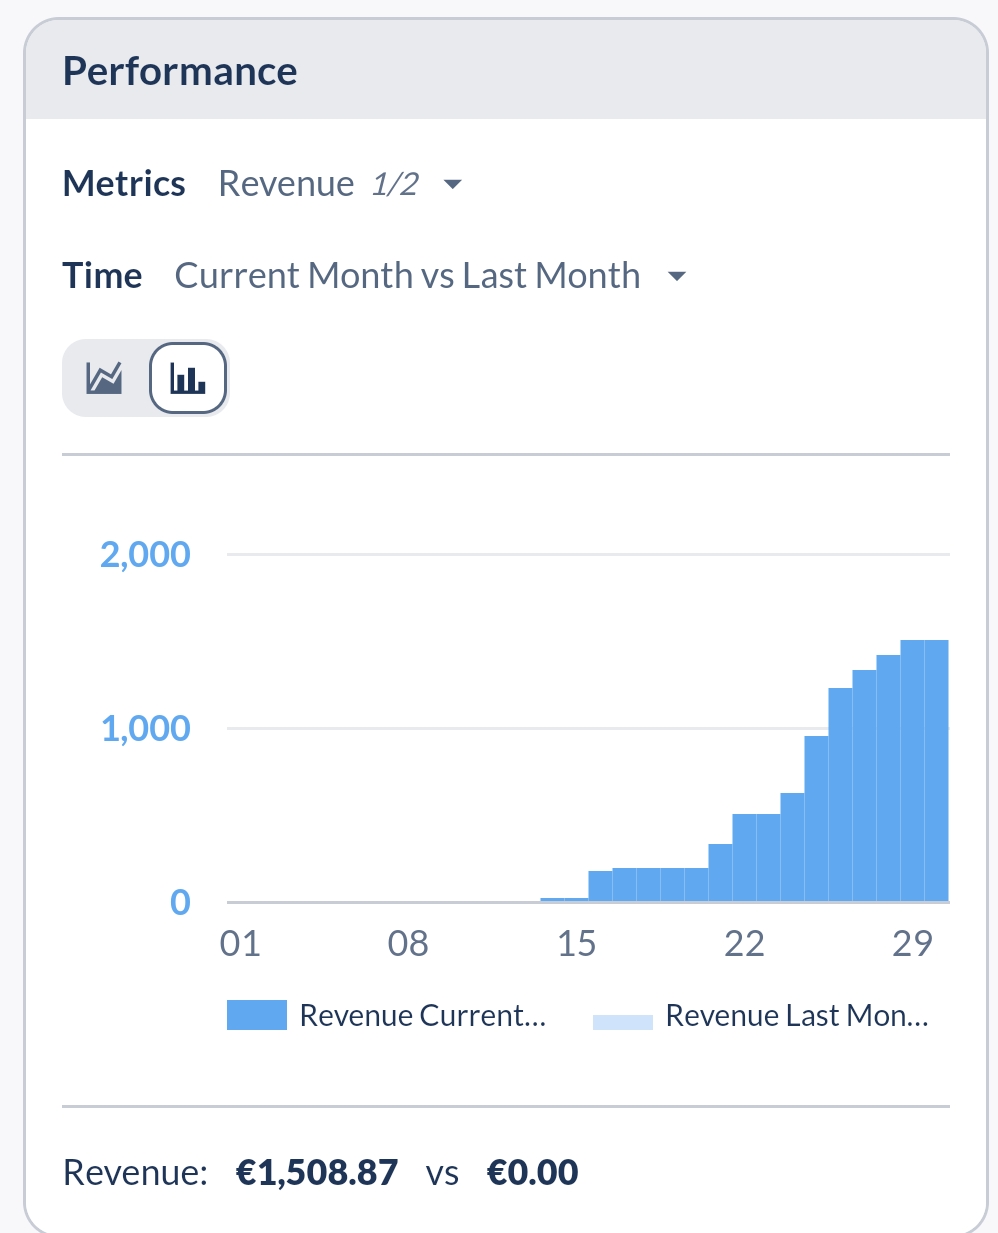The image size is (998, 1233).
Task: Click the €0.00 last month total
Action: [x=533, y=1172]
